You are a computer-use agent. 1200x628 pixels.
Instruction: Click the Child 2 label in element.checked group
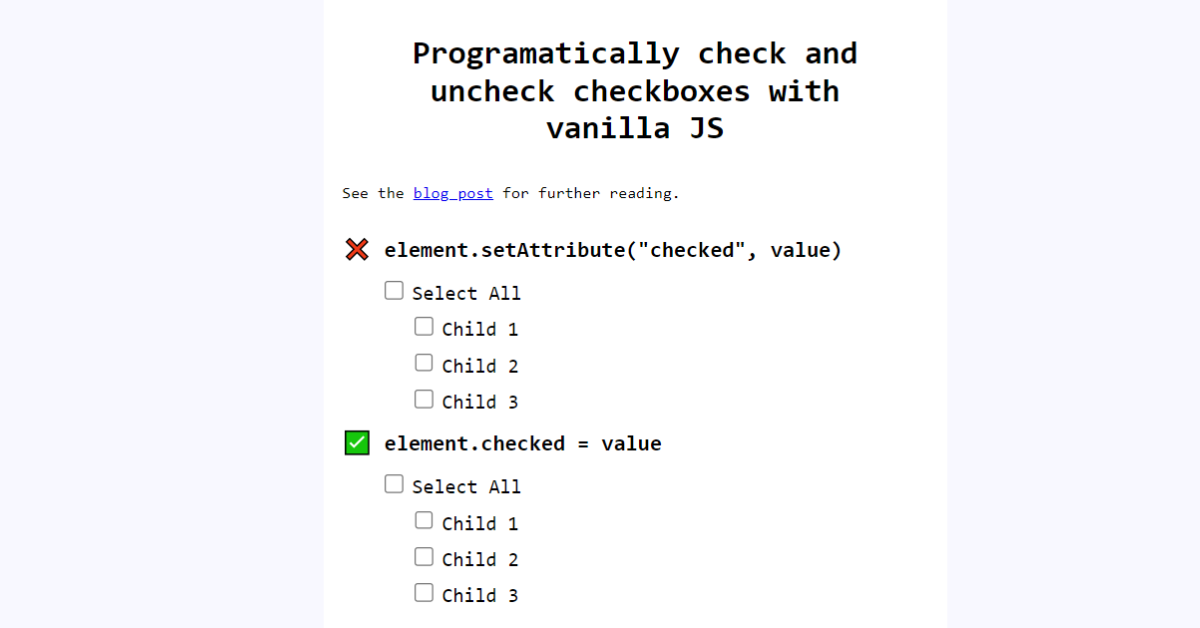(x=480, y=559)
